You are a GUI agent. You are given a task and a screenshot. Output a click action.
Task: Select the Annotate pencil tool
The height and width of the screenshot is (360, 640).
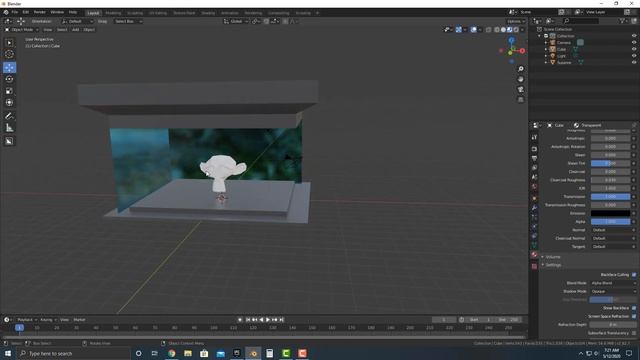click(x=9, y=116)
